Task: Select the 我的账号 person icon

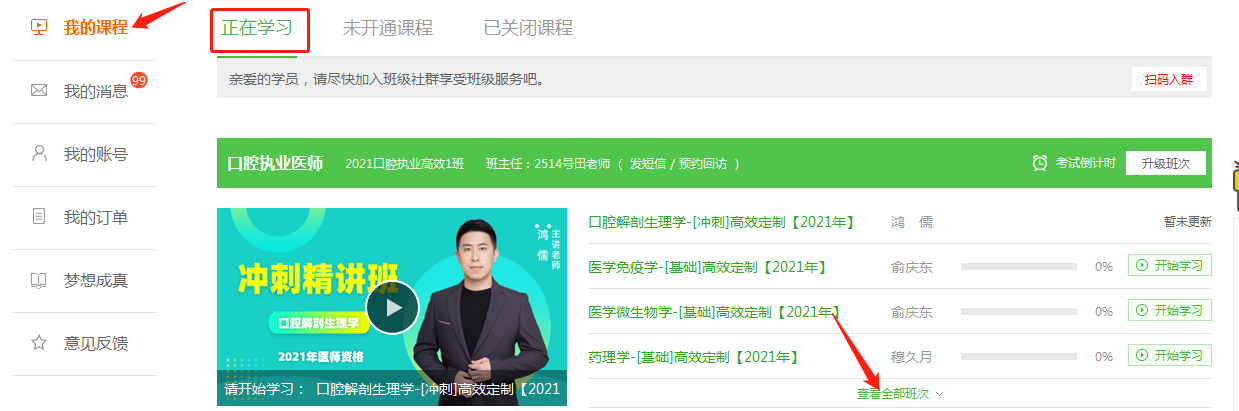Action: [39, 154]
